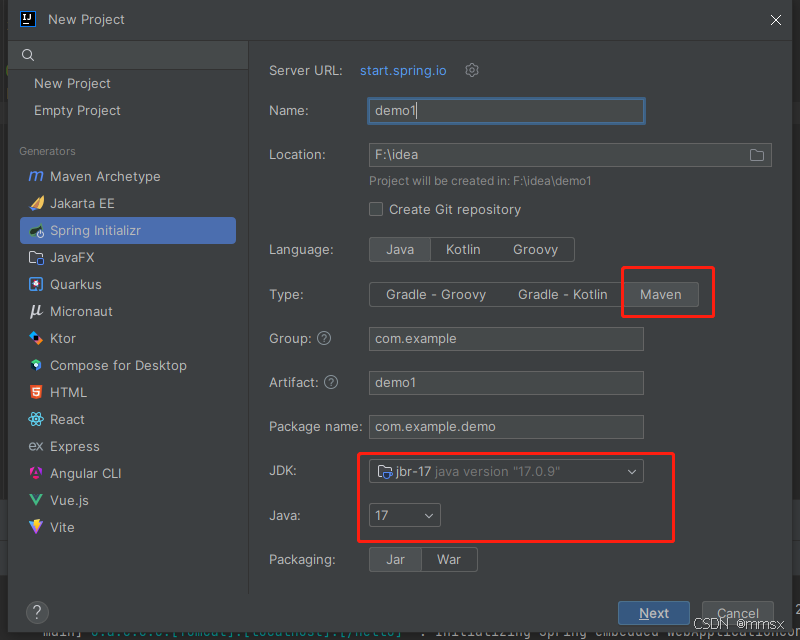This screenshot has height=640, width=800.
Task: Select Quarkus generator entry
Action: click(x=128, y=284)
